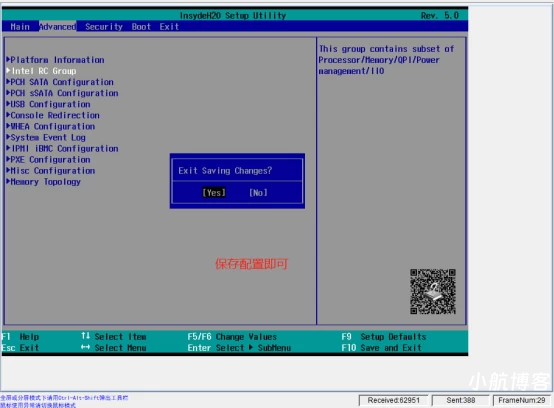This screenshot has height=408, width=554.
Task: Select the Exit menu tab
Action: pyautogui.click(x=169, y=26)
